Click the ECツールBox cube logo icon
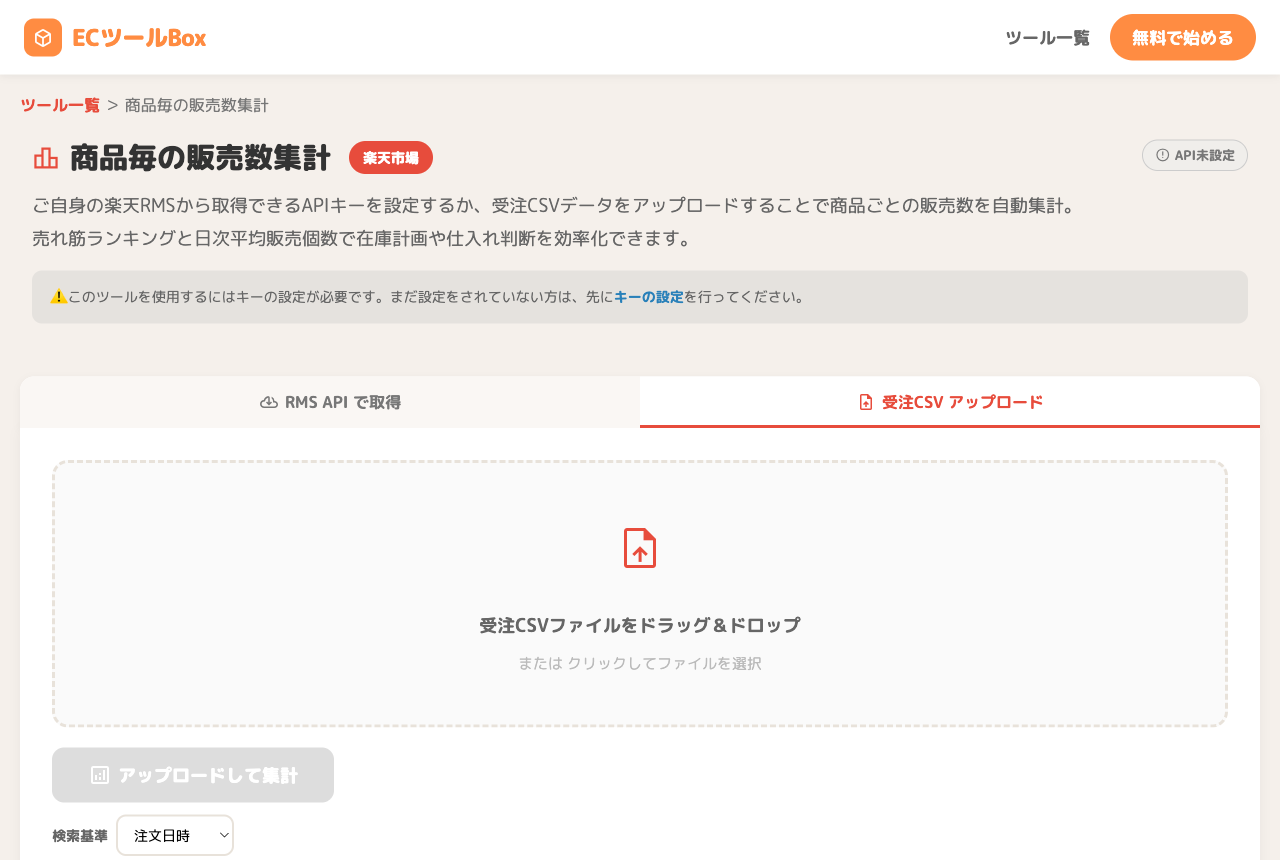The height and width of the screenshot is (860, 1280). click(43, 38)
